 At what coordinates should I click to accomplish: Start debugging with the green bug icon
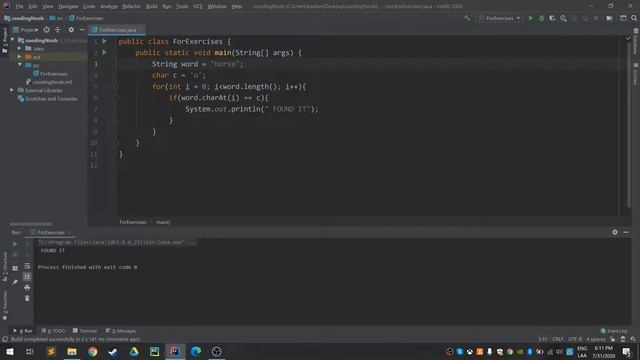pyautogui.click(x=541, y=18)
